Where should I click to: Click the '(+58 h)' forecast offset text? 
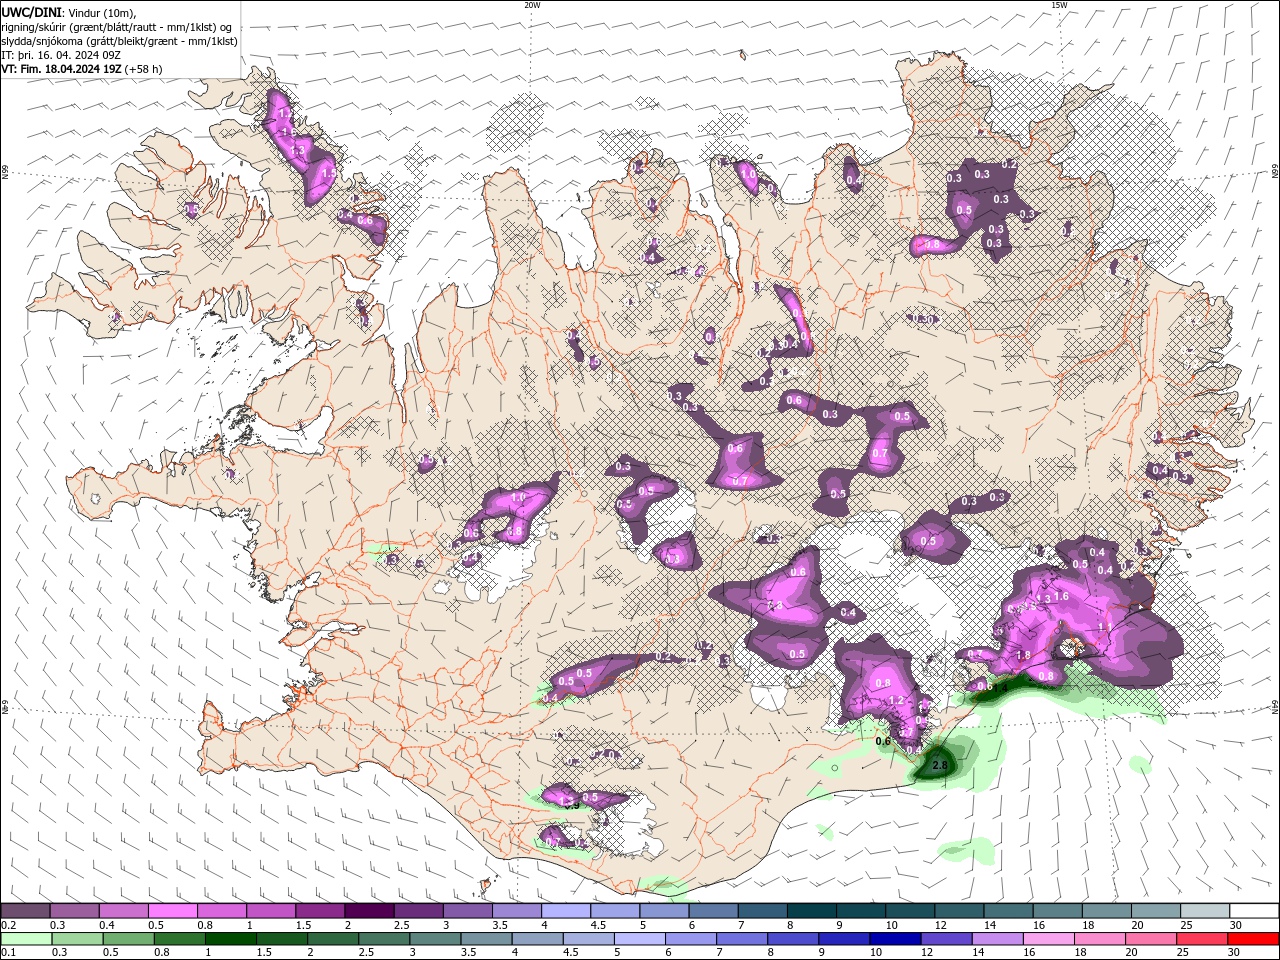[x=144, y=69]
